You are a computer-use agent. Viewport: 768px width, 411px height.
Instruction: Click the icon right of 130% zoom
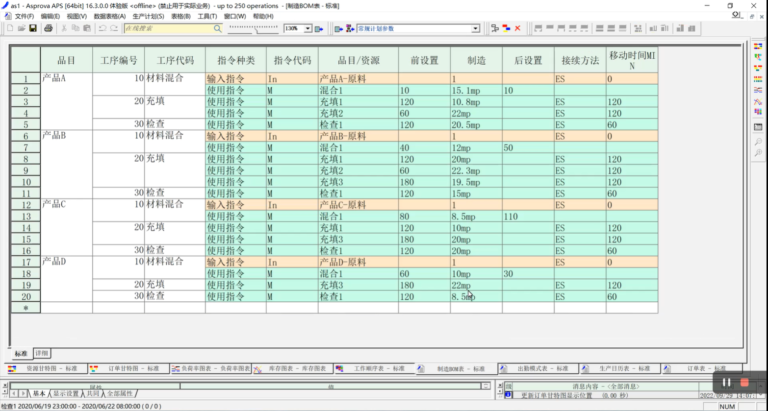click(319, 29)
